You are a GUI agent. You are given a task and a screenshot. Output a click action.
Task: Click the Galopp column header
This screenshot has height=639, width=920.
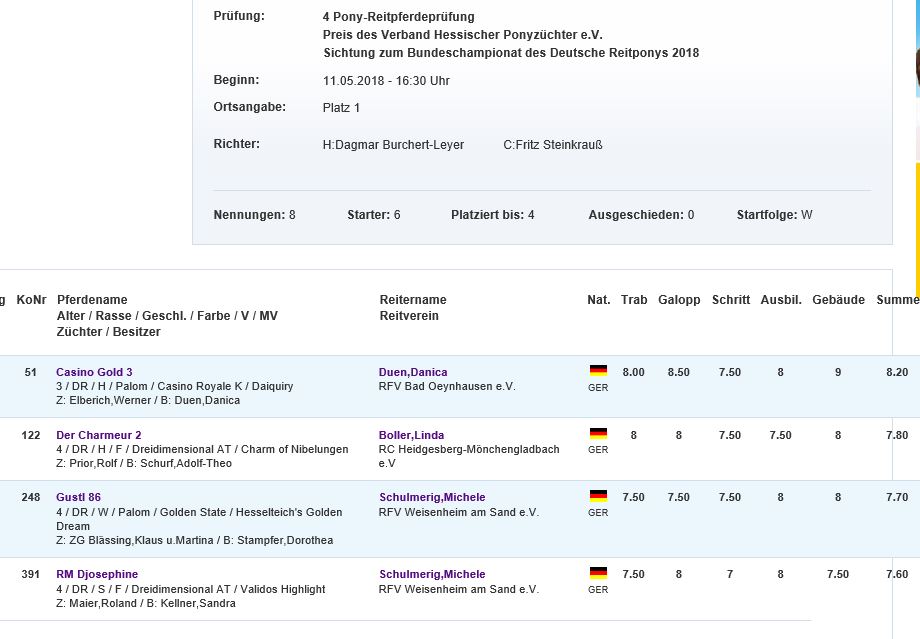pyautogui.click(x=679, y=300)
